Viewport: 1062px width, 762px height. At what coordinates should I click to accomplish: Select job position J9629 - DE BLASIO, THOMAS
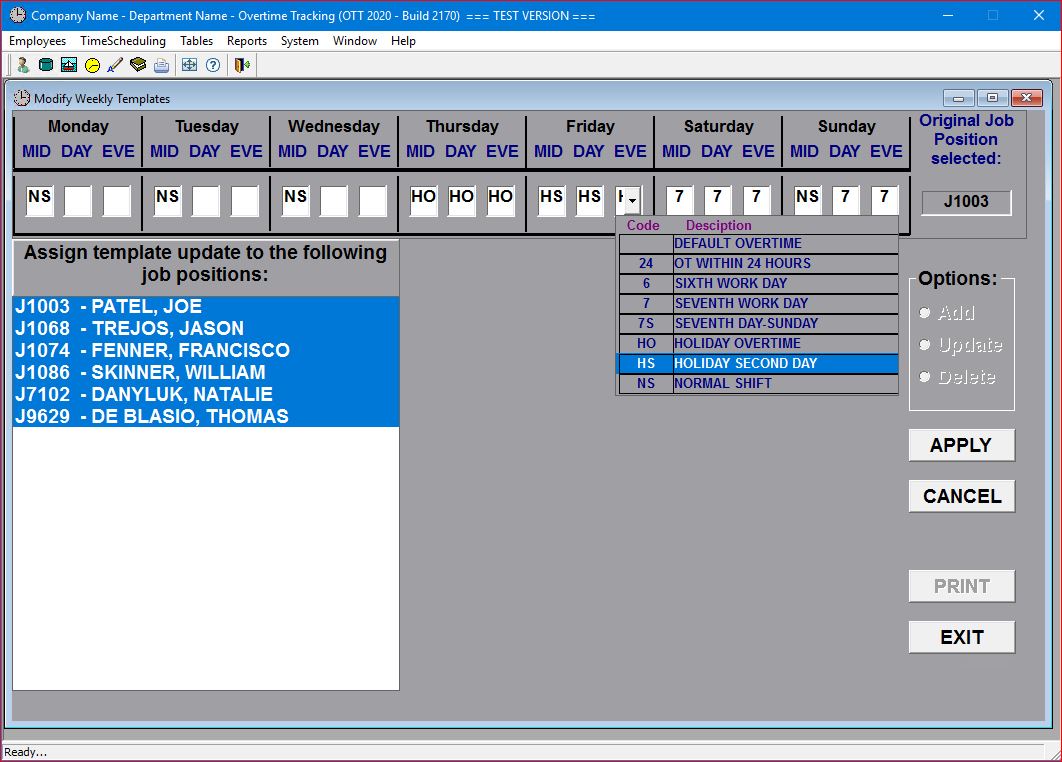[x=206, y=416]
